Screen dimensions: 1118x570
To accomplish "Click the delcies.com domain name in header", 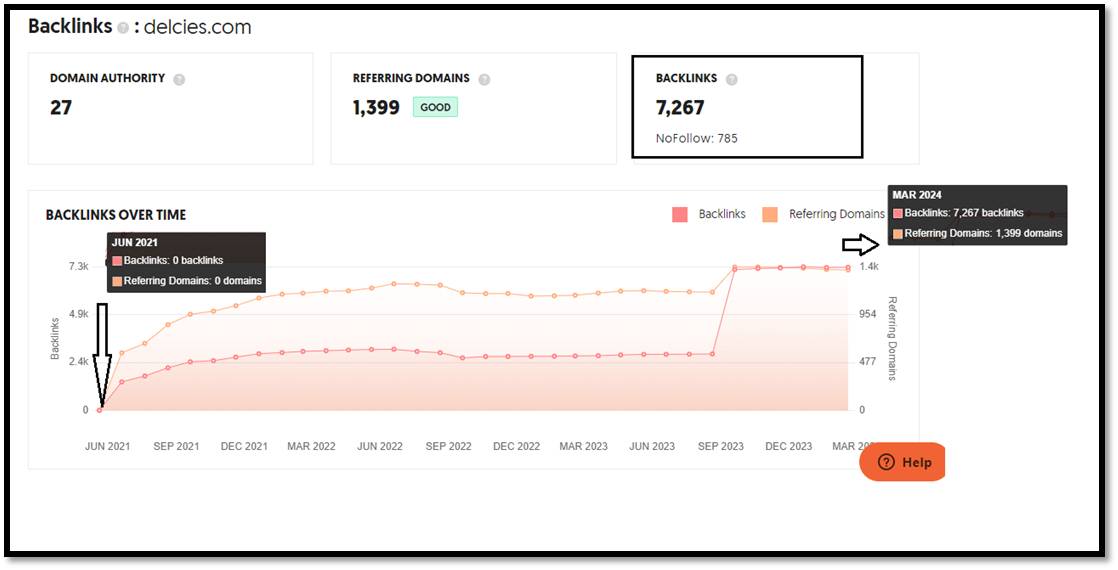I will (x=197, y=28).
